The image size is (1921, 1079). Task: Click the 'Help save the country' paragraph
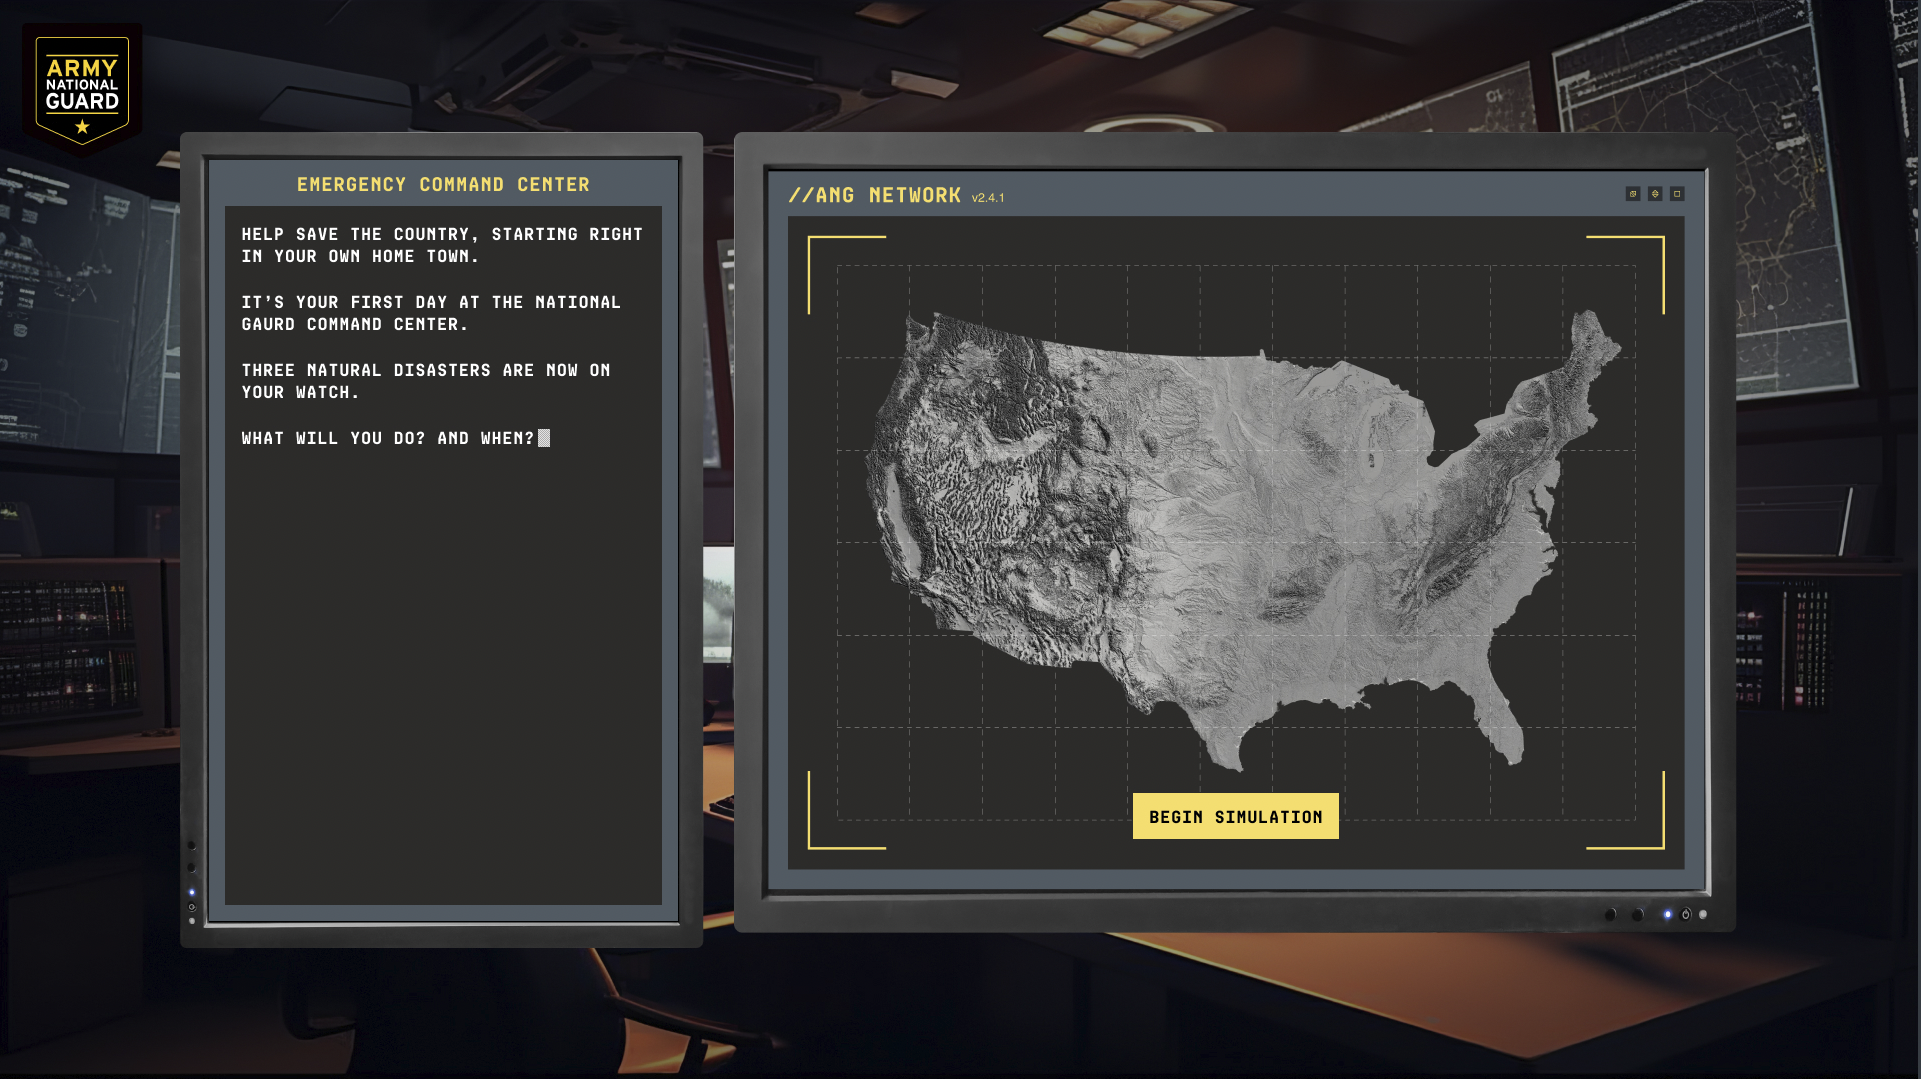click(442, 245)
